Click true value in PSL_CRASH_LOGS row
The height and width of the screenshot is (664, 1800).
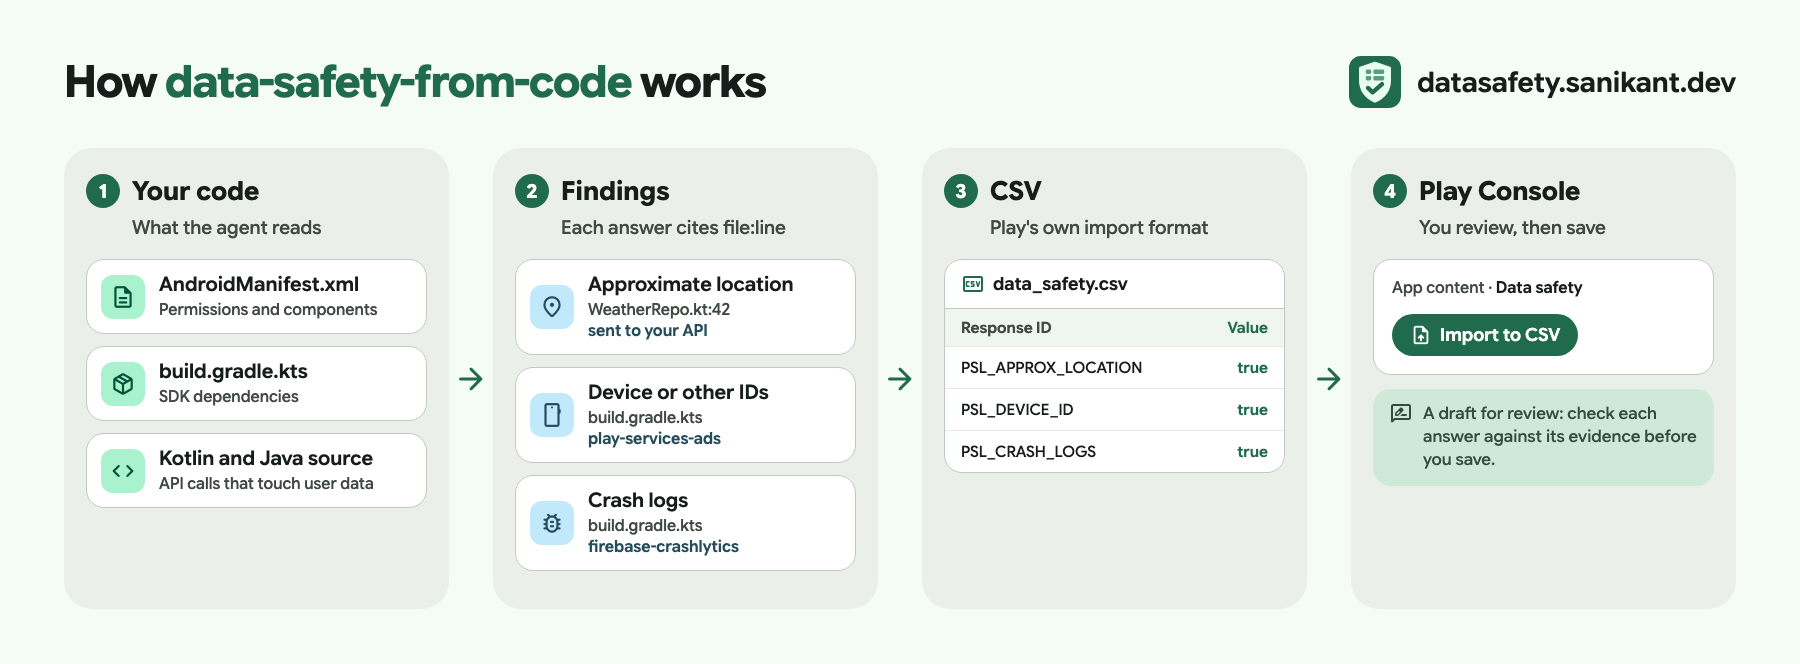click(1252, 452)
